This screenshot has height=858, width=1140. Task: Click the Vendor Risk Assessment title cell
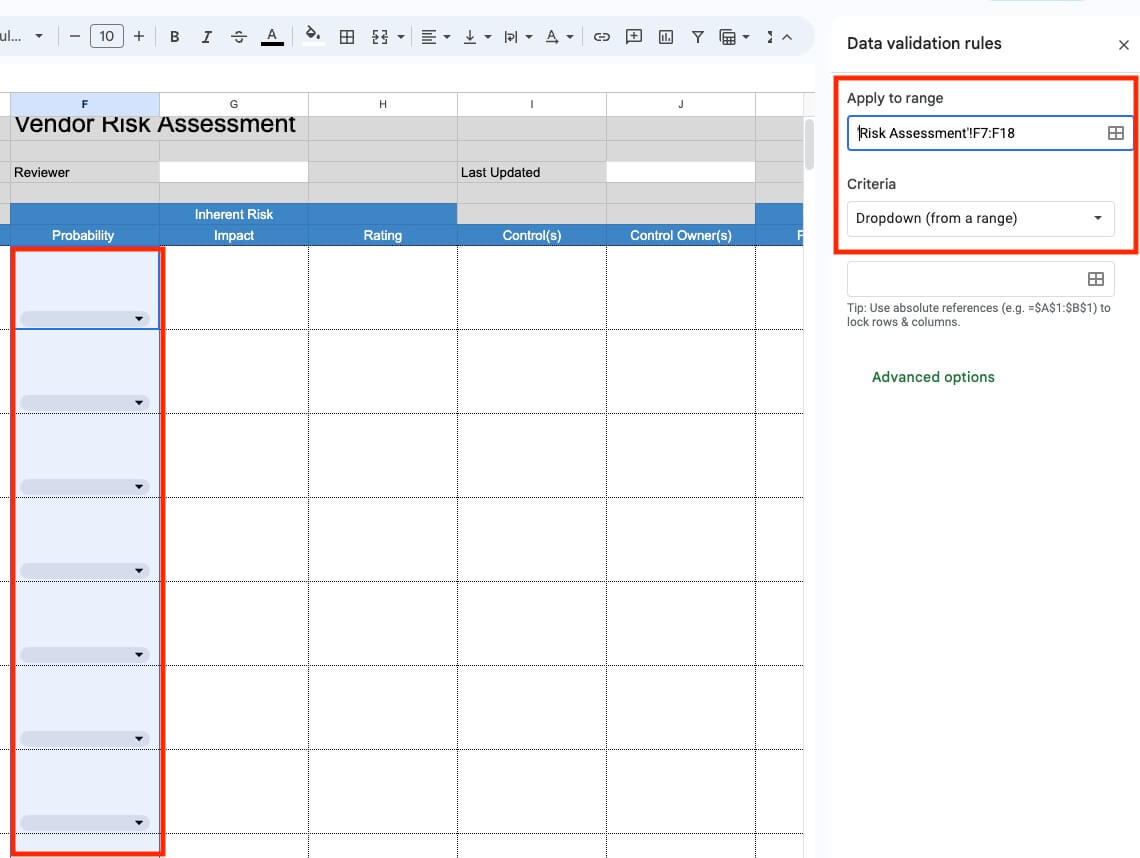tap(155, 125)
